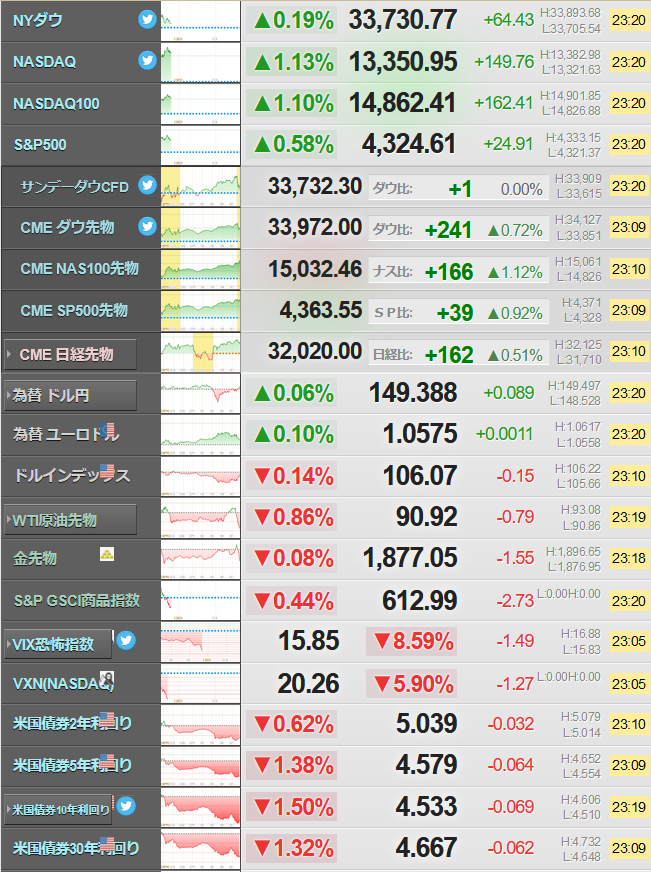Click the euro-dollar rate 1.0575
This screenshot has height=872, width=651.
[x=420, y=434]
